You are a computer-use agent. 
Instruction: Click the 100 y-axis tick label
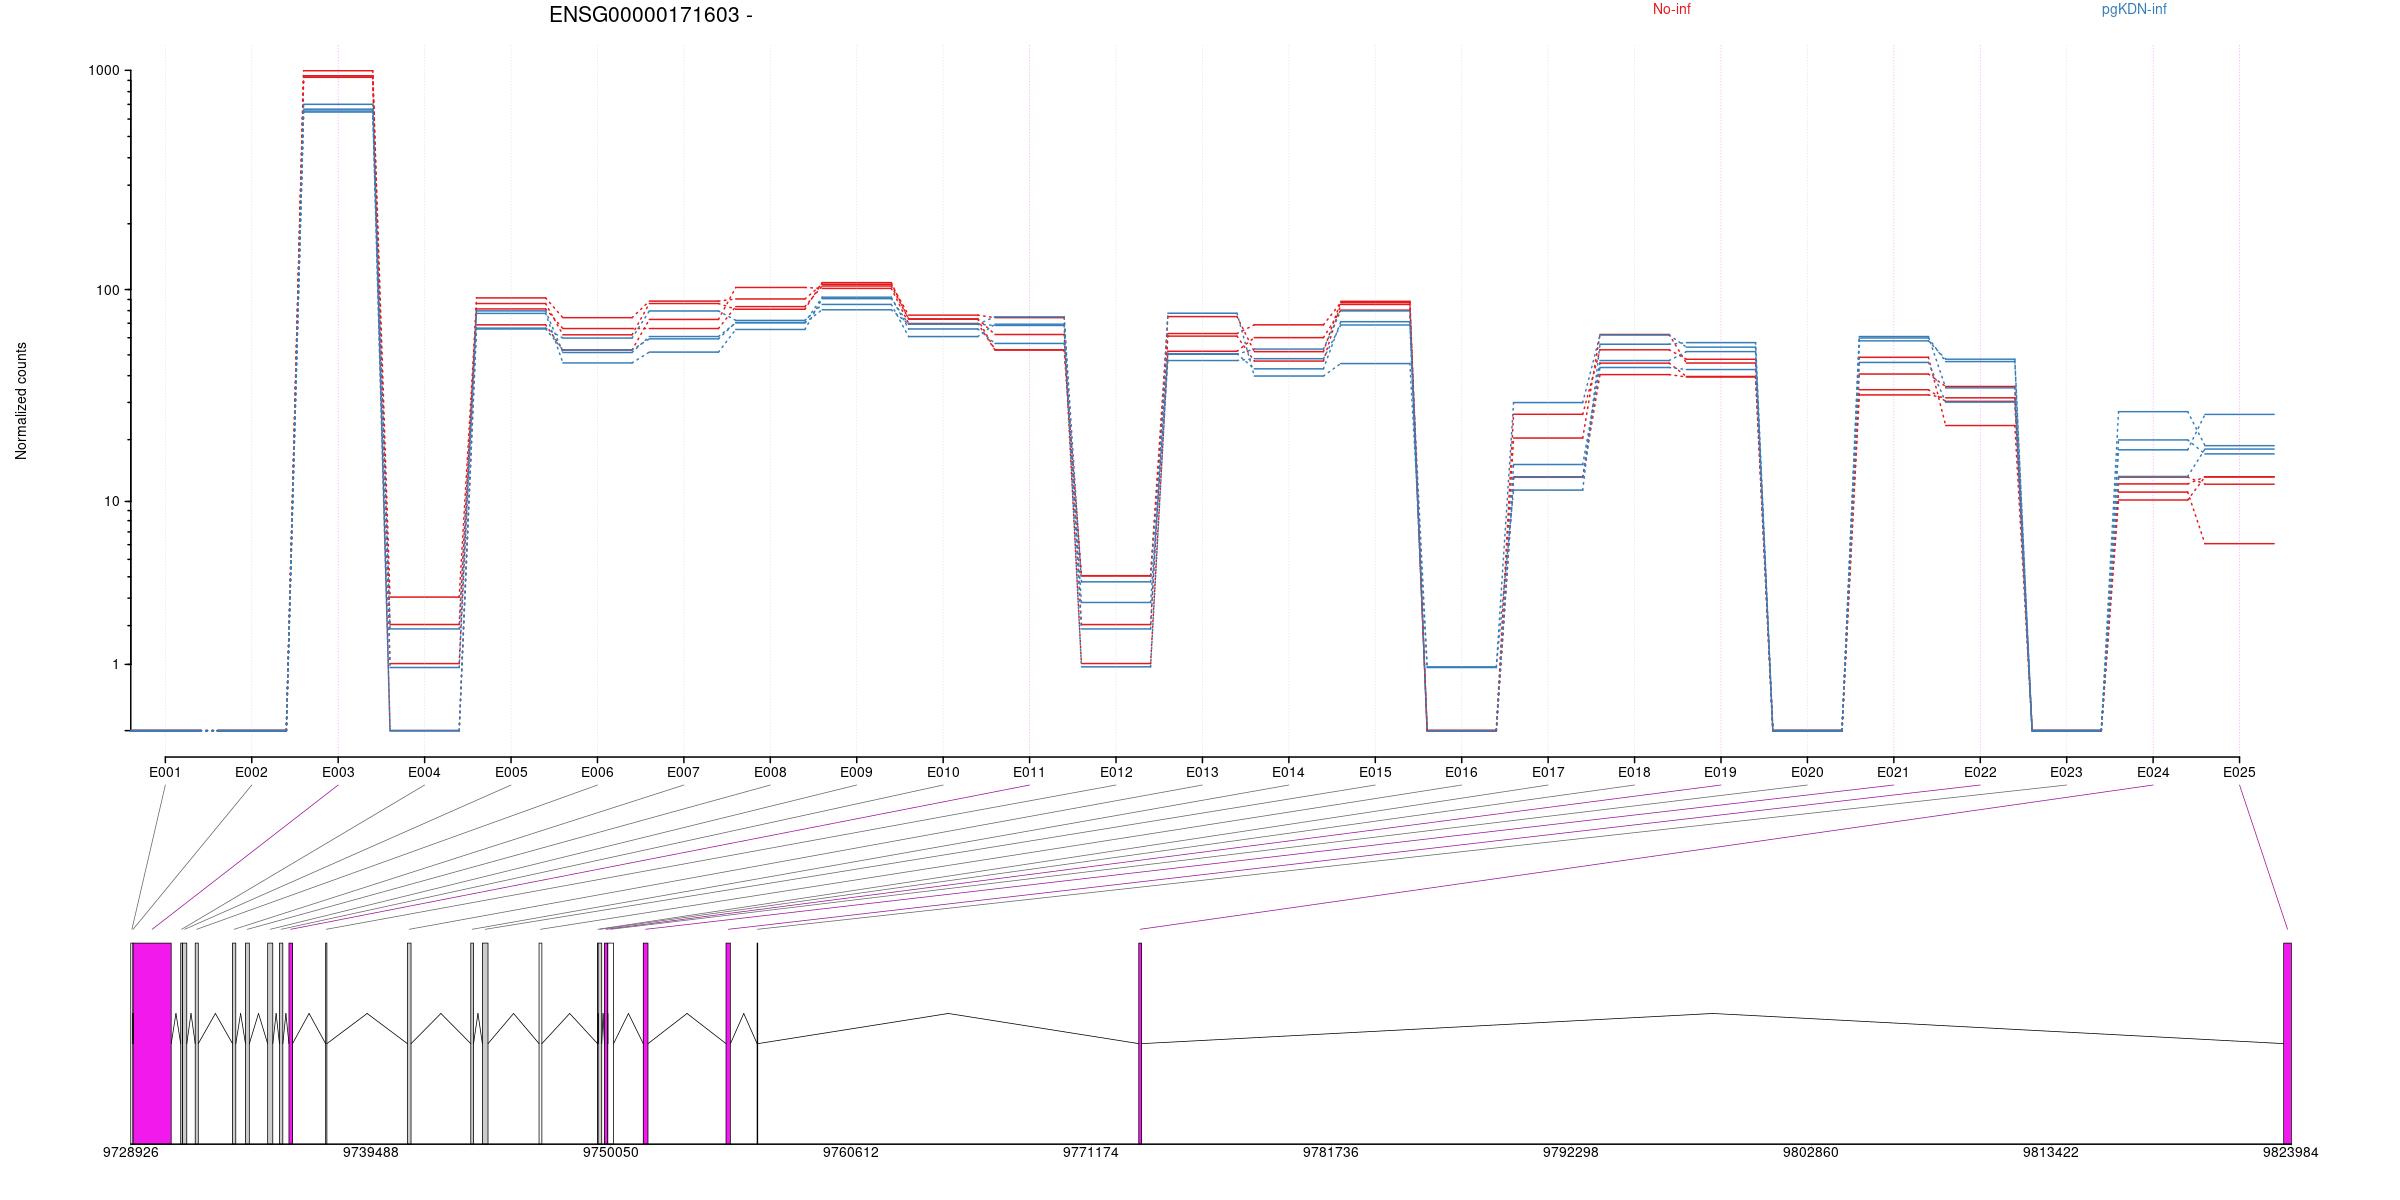(x=107, y=290)
